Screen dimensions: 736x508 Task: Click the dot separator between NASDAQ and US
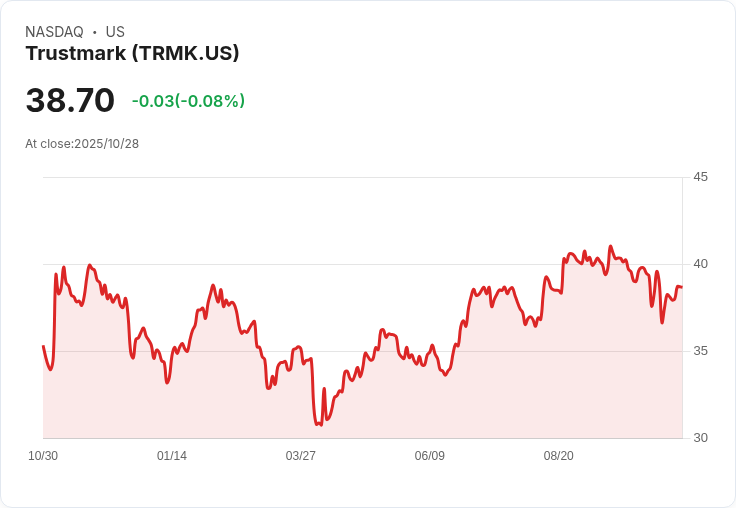click(x=94, y=32)
